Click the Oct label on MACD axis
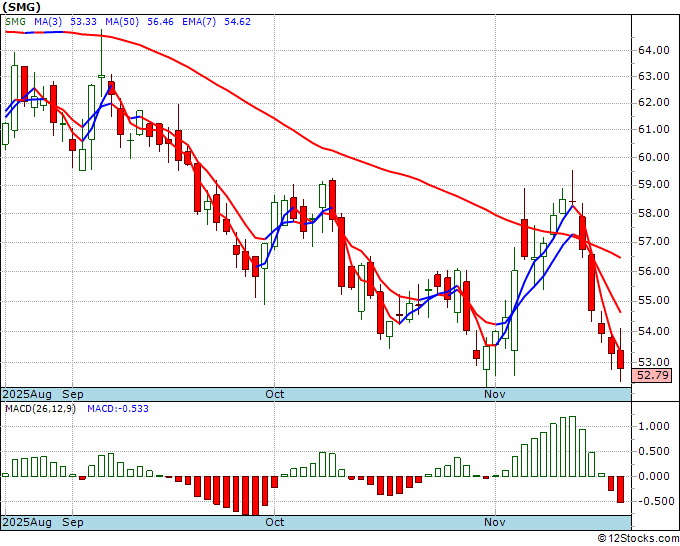Image resolution: width=680 pixels, height=546 pixels. pyautogui.click(x=275, y=522)
